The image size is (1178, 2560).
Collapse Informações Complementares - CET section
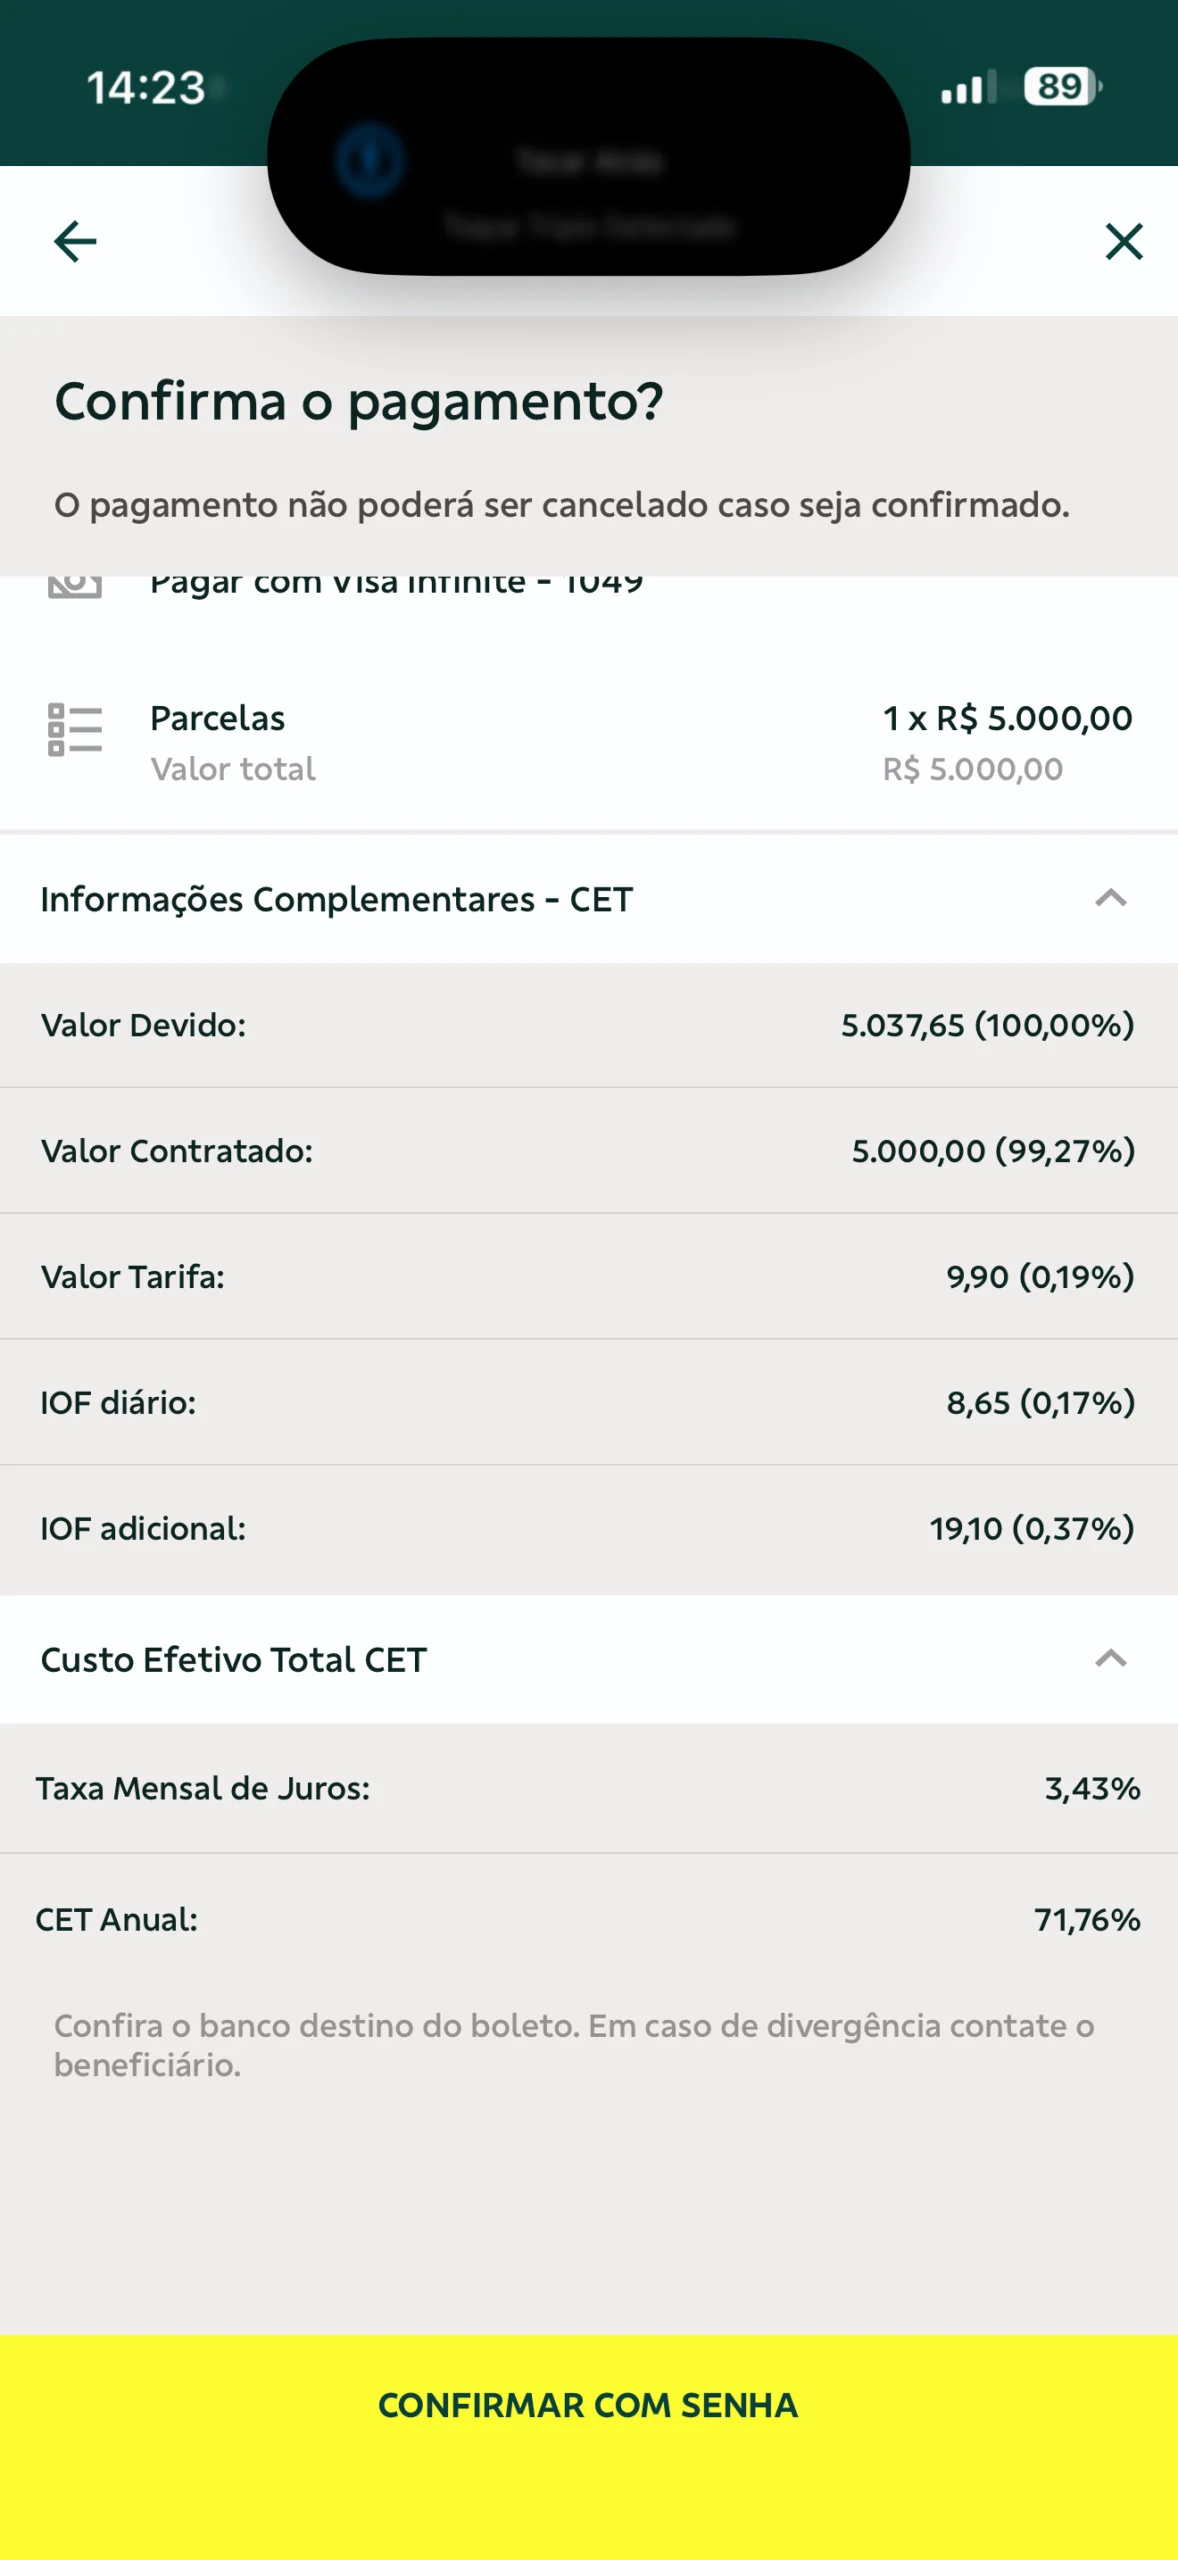coord(1110,898)
